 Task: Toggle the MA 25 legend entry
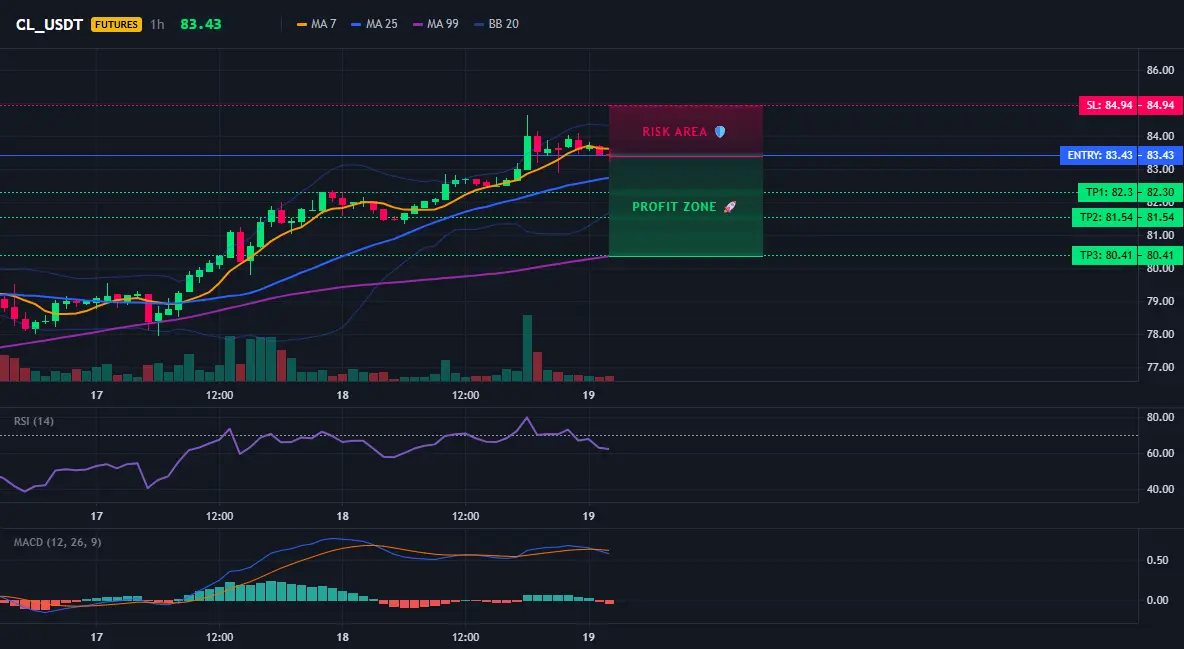pos(375,24)
